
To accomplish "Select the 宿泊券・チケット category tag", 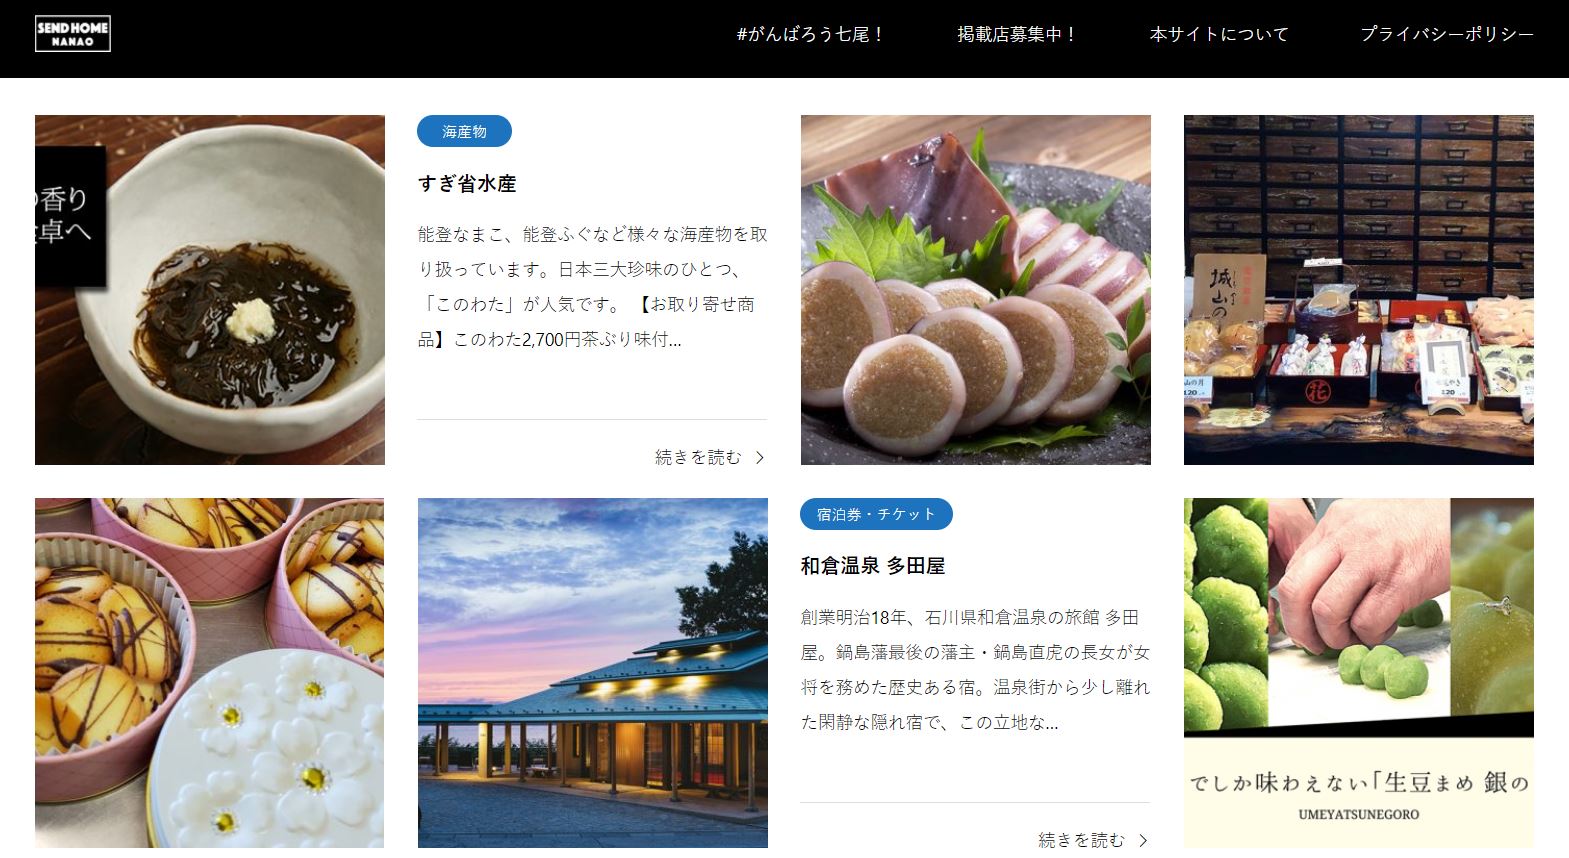I will (876, 514).
